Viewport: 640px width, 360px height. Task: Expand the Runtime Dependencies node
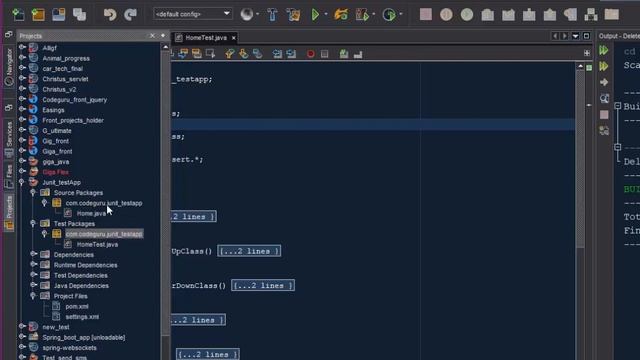click(34, 264)
